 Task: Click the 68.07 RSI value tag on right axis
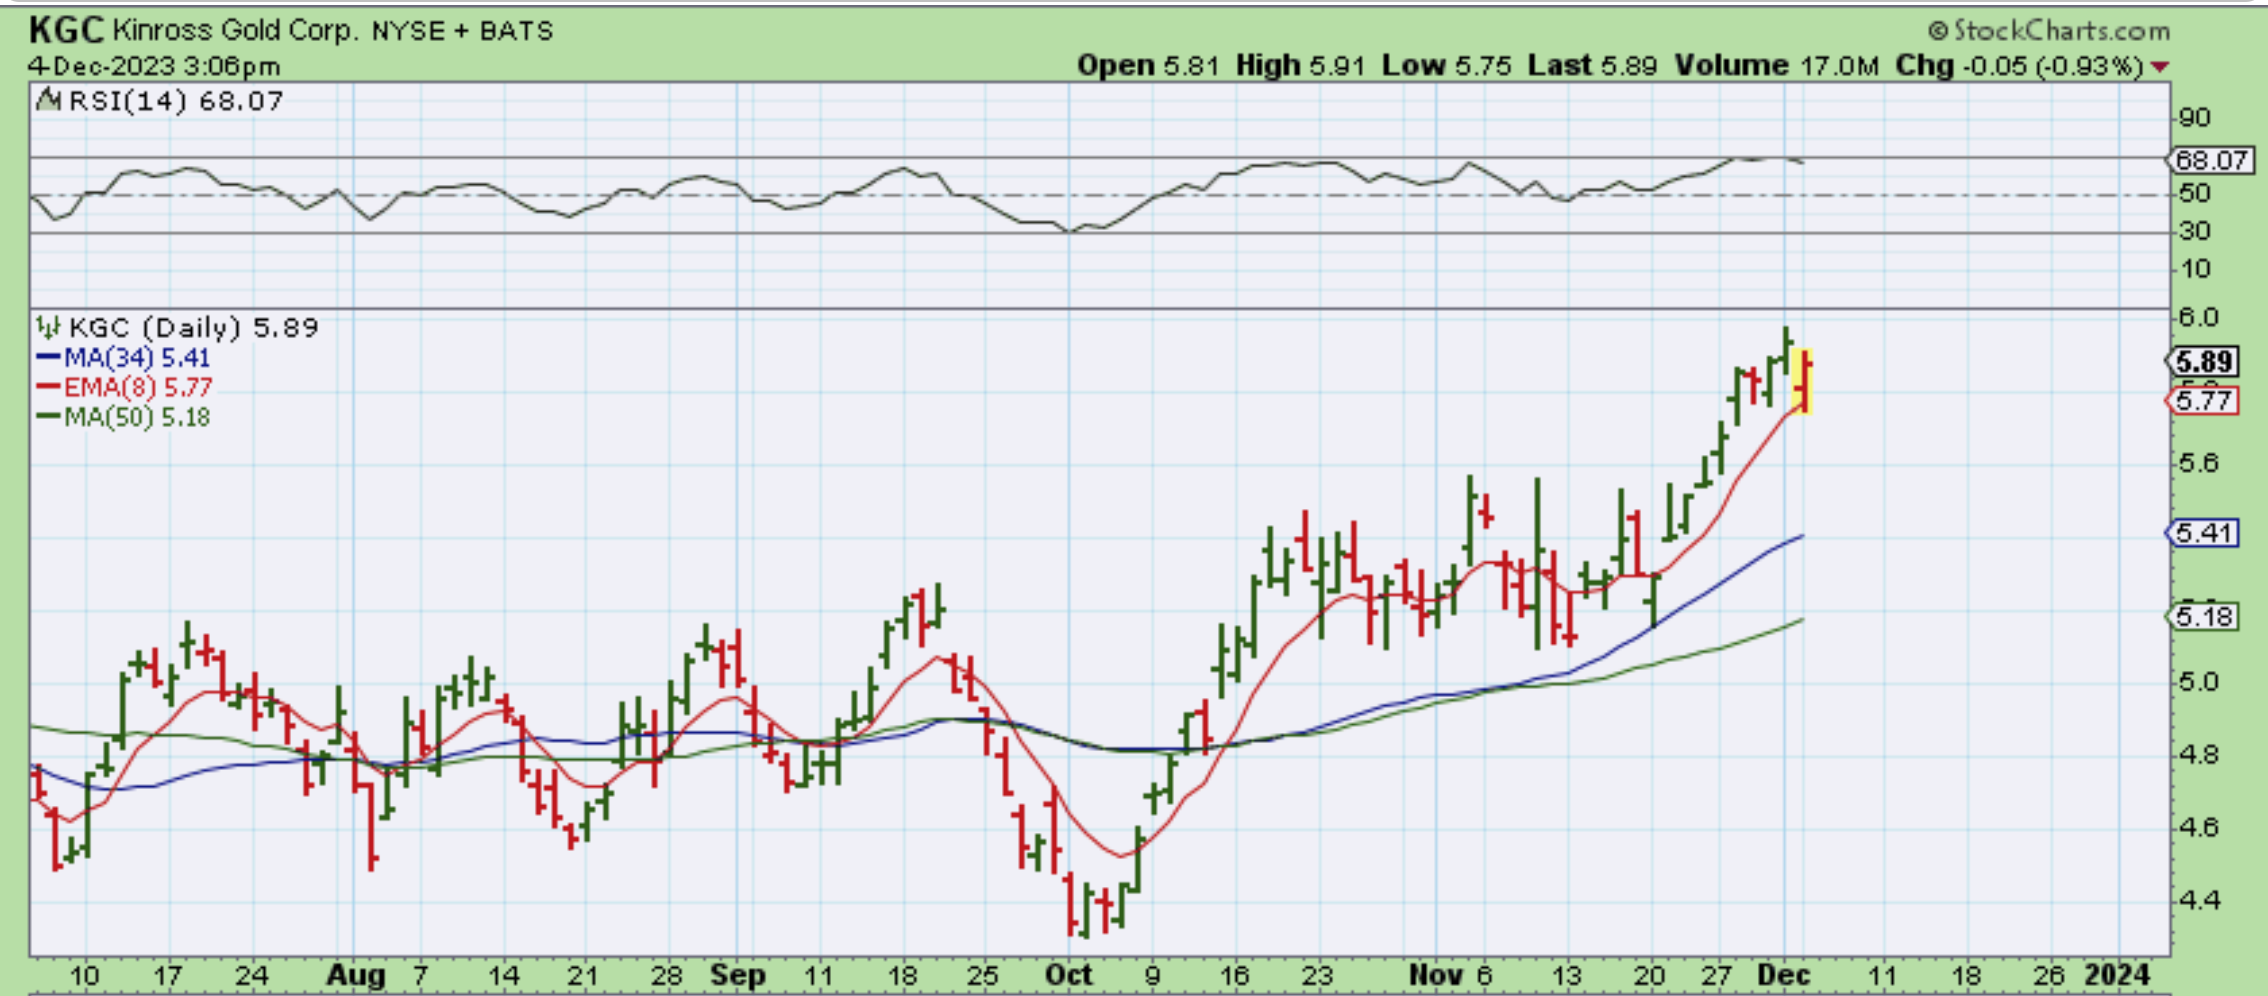coord(2212,160)
